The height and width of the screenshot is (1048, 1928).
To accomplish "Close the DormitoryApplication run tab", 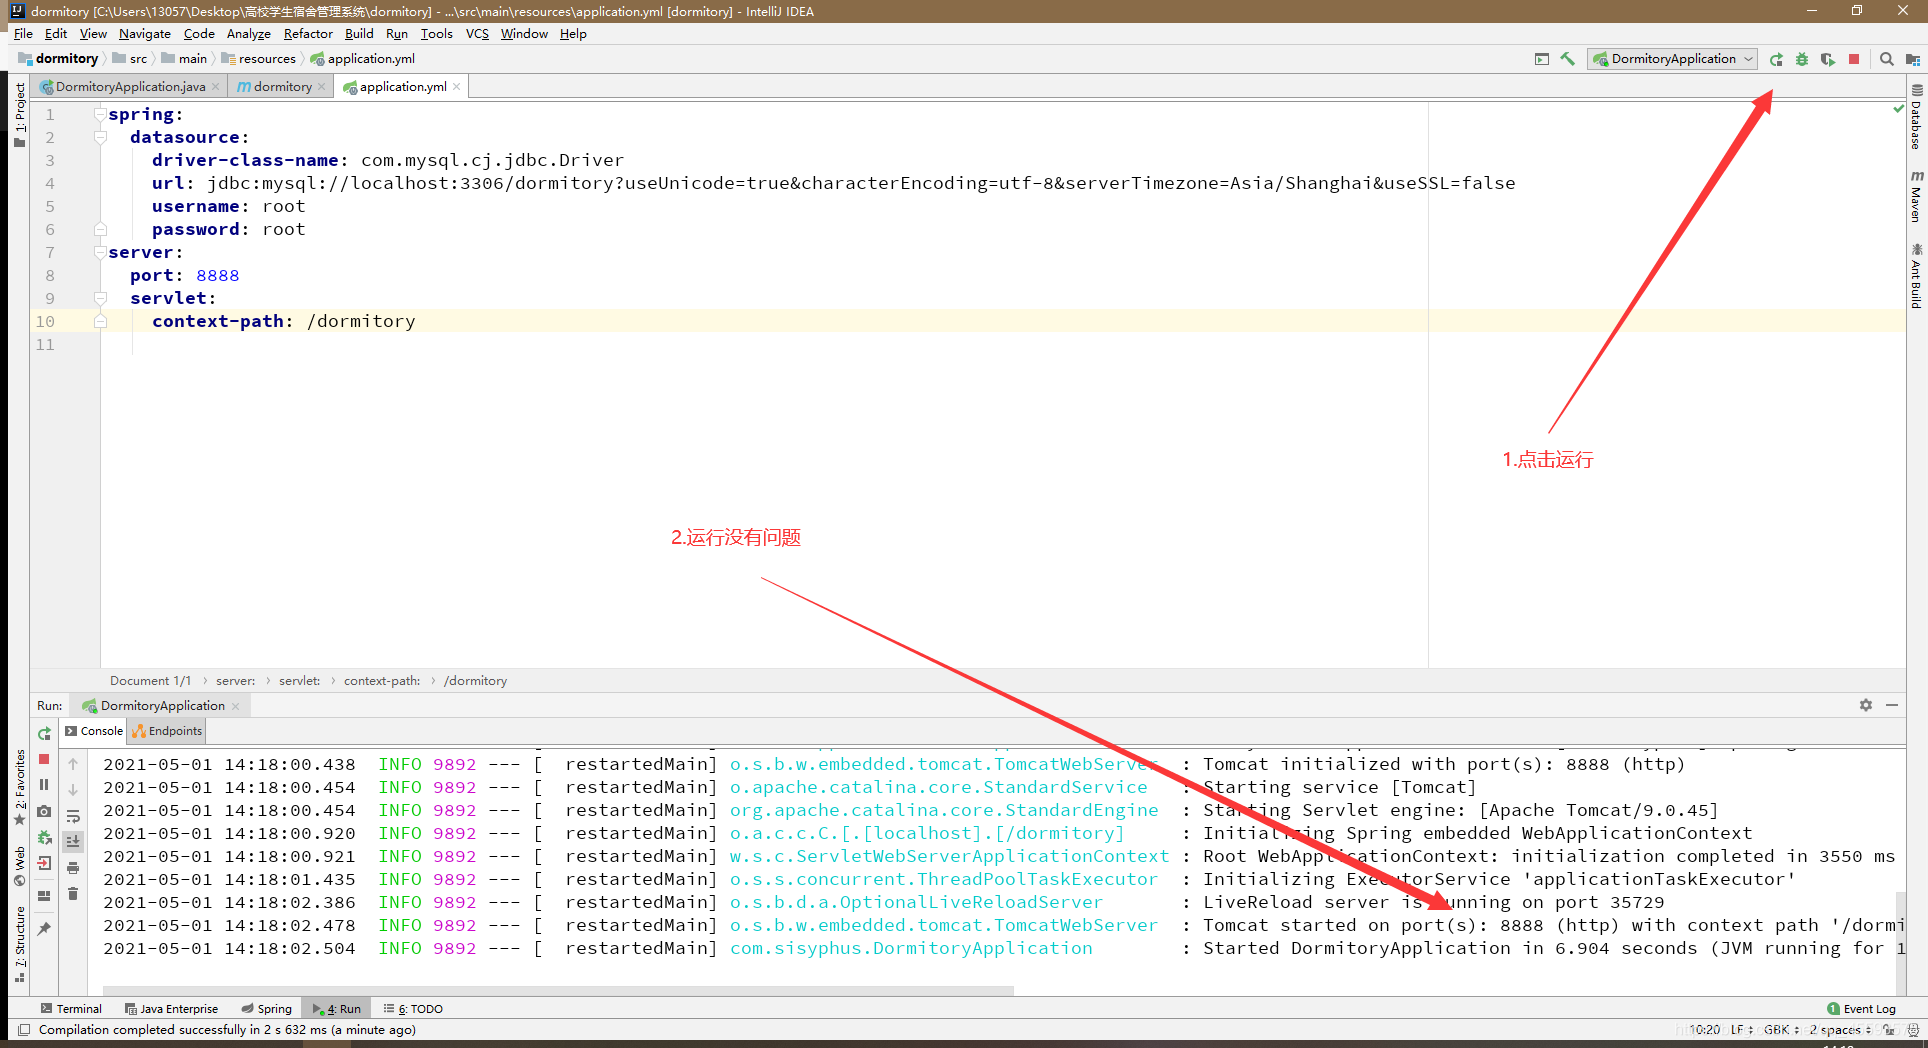I will (x=236, y=706).
